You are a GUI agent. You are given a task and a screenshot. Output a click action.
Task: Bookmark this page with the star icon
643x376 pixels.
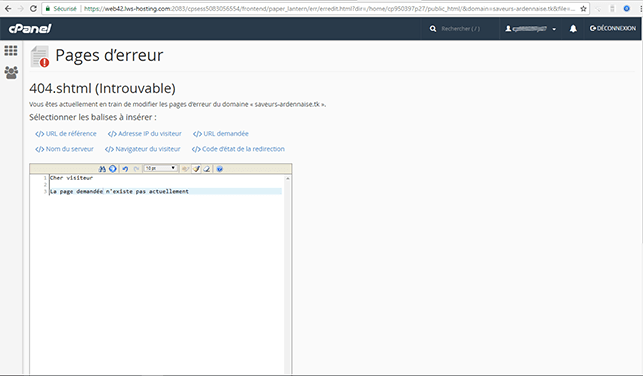click(x=583, y=9)
